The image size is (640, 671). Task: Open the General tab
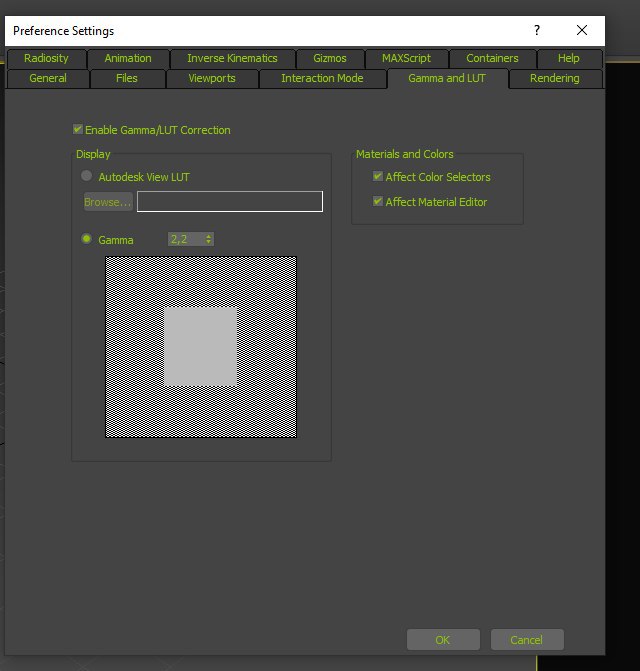coord(48,78)
